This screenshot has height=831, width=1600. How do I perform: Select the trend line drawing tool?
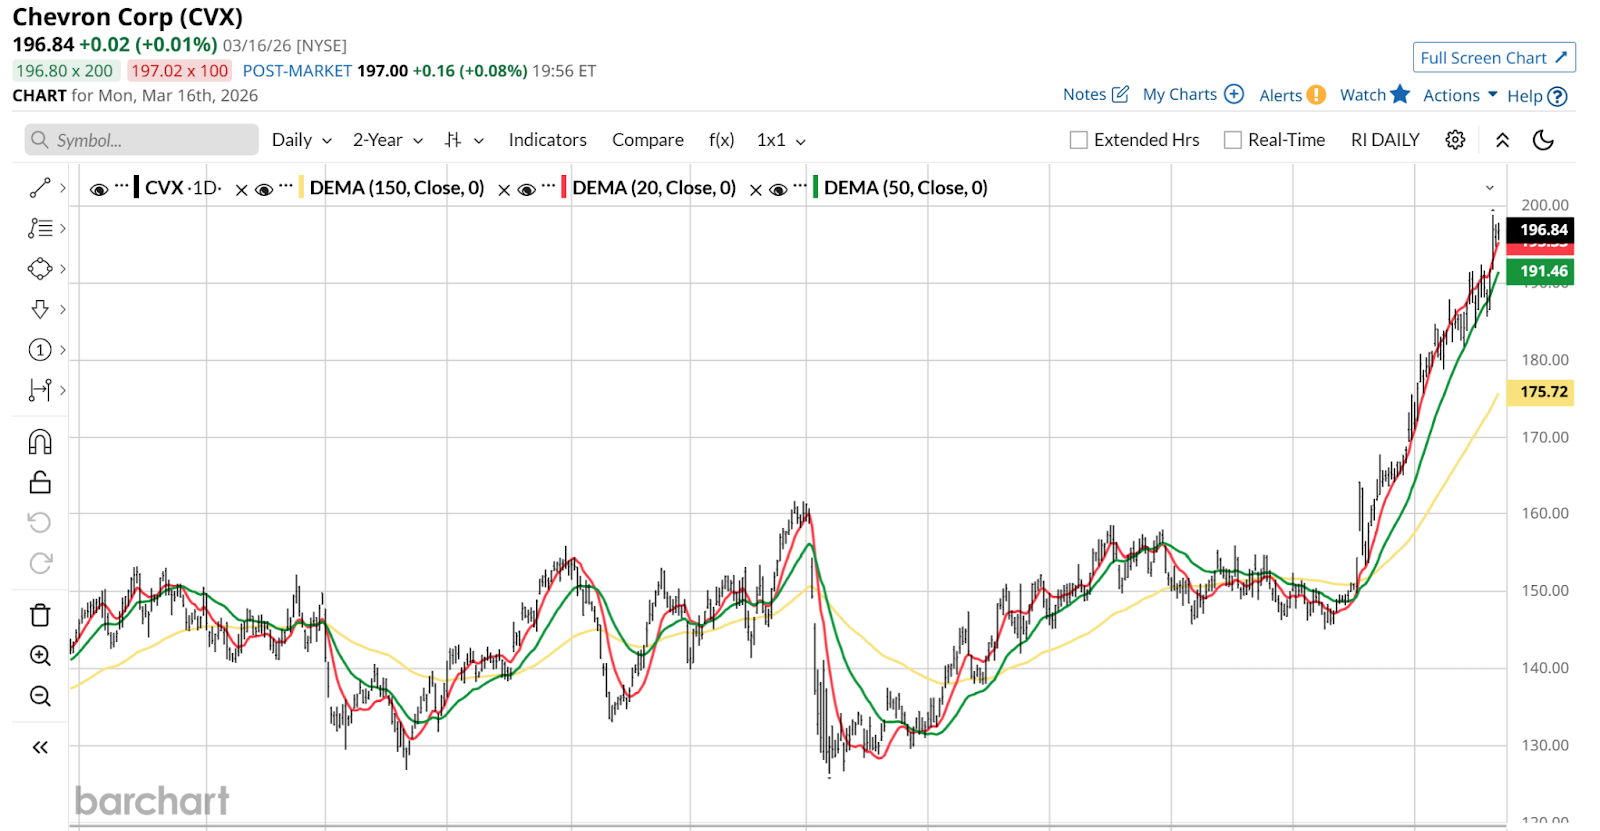[40, 188]
